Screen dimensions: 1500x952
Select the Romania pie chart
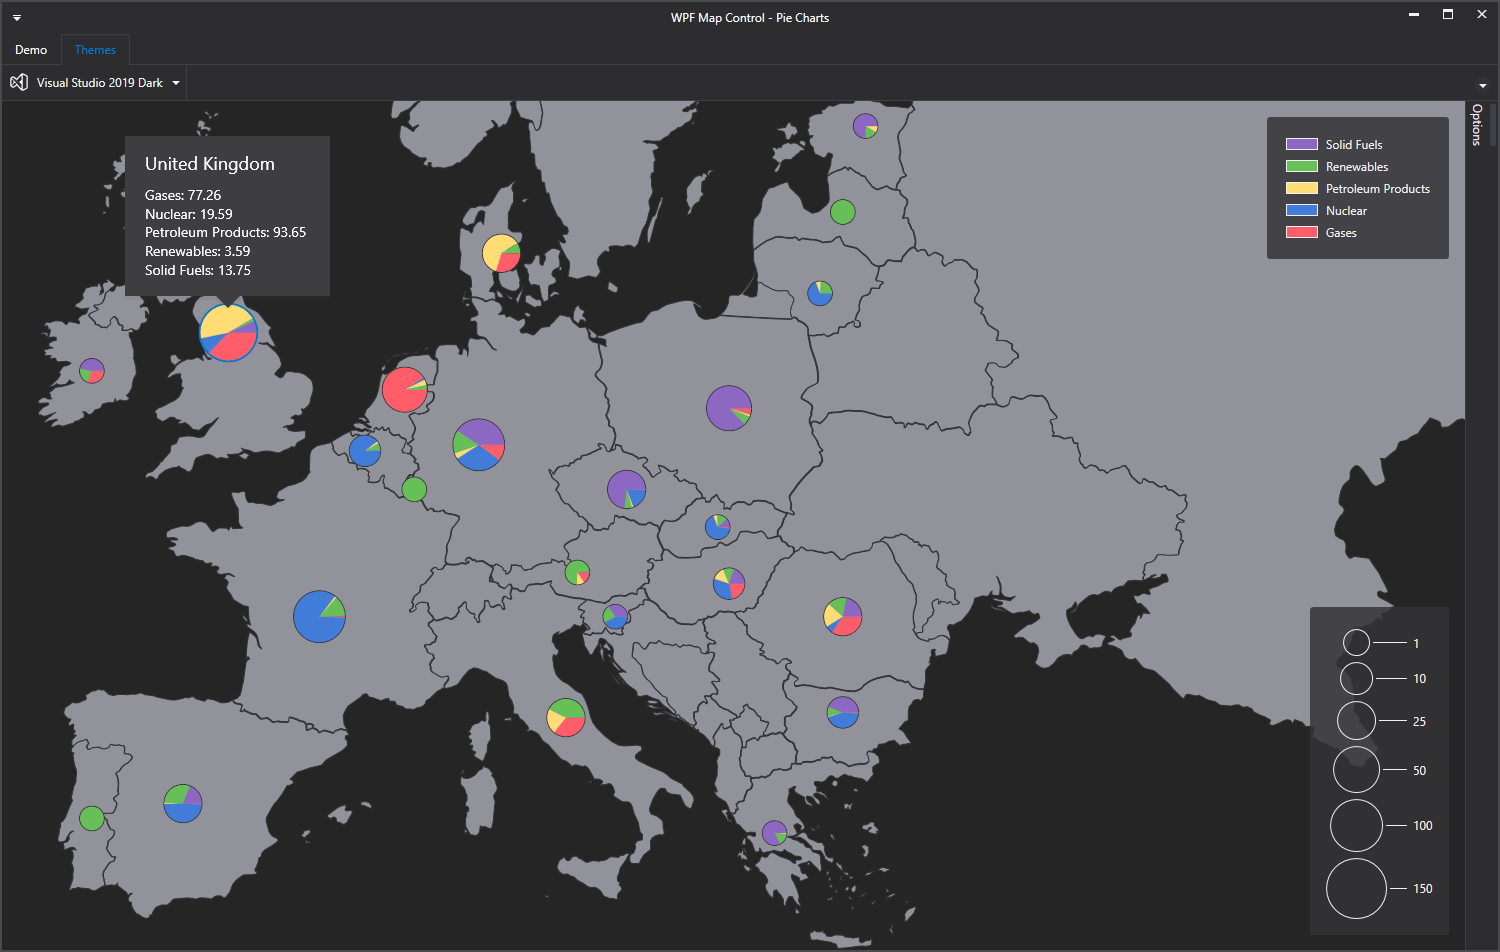pos(843,616)
